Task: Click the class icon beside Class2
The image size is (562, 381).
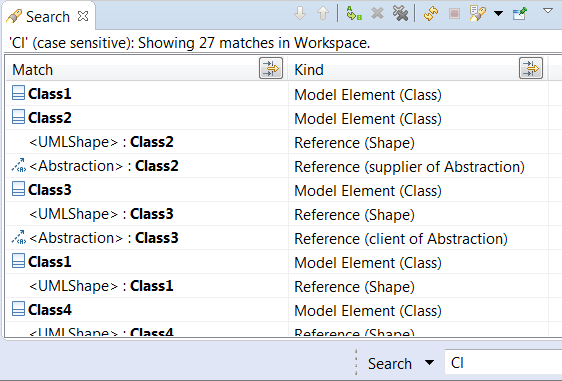Action: point(18,117)
